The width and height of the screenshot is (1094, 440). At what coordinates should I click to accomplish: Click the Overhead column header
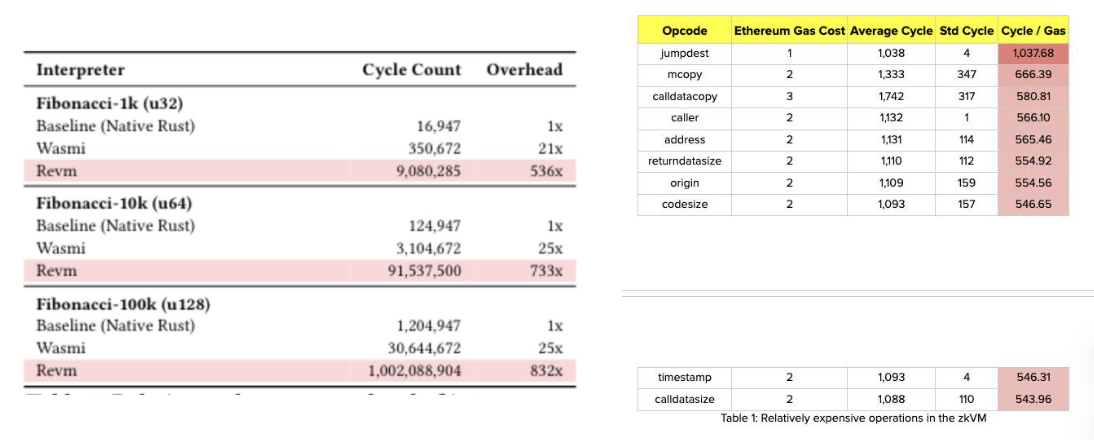point(524,70)
